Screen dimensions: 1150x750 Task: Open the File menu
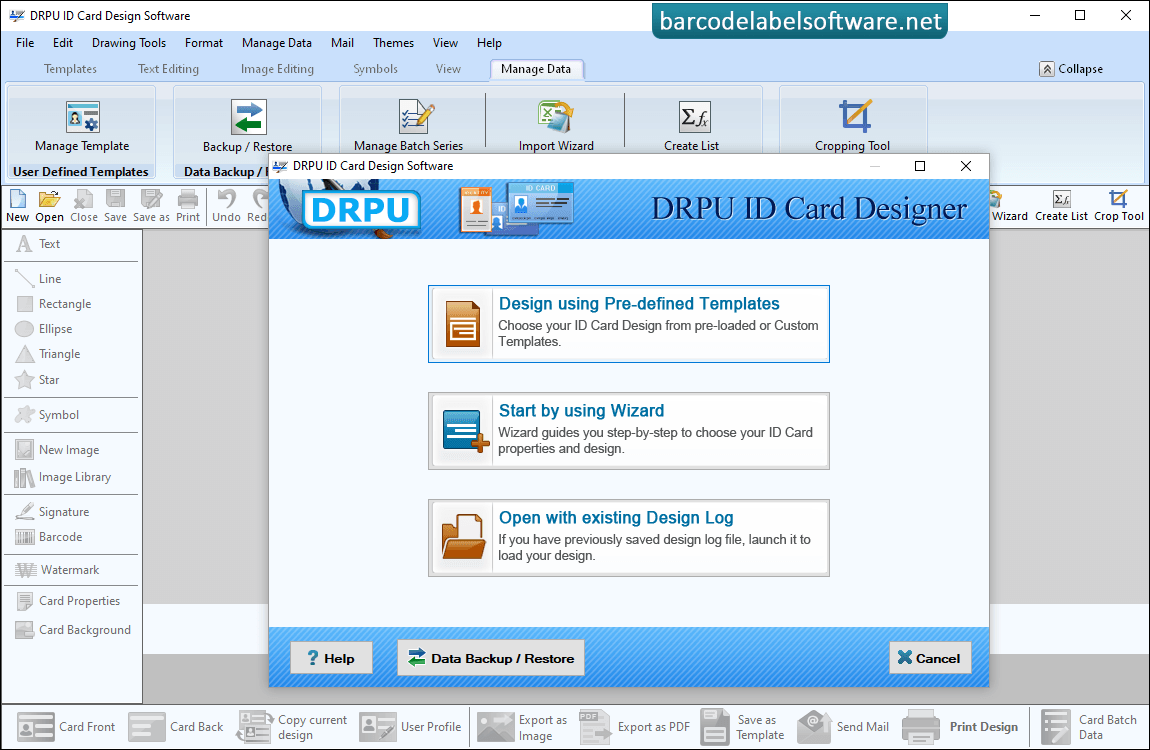click(x=25, y=43)
